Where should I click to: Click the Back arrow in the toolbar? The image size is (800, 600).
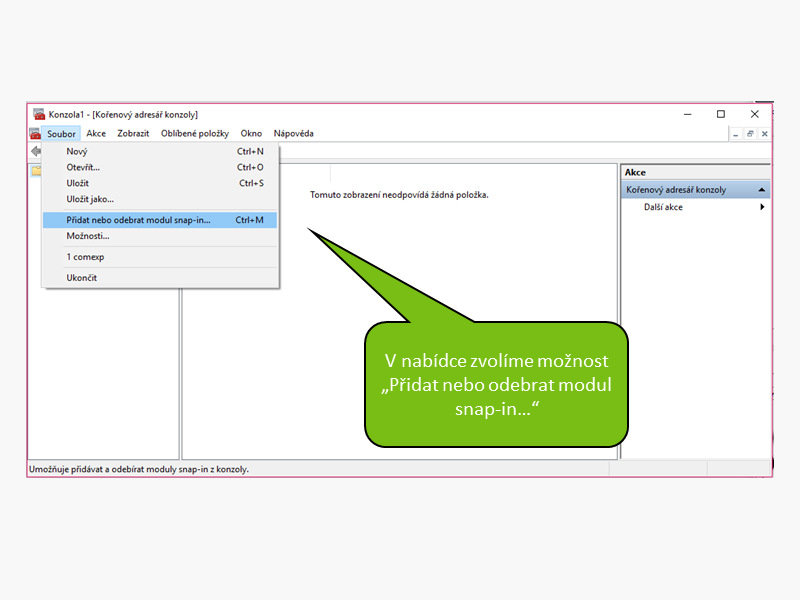pyautogui.click(x=36, y=151)
